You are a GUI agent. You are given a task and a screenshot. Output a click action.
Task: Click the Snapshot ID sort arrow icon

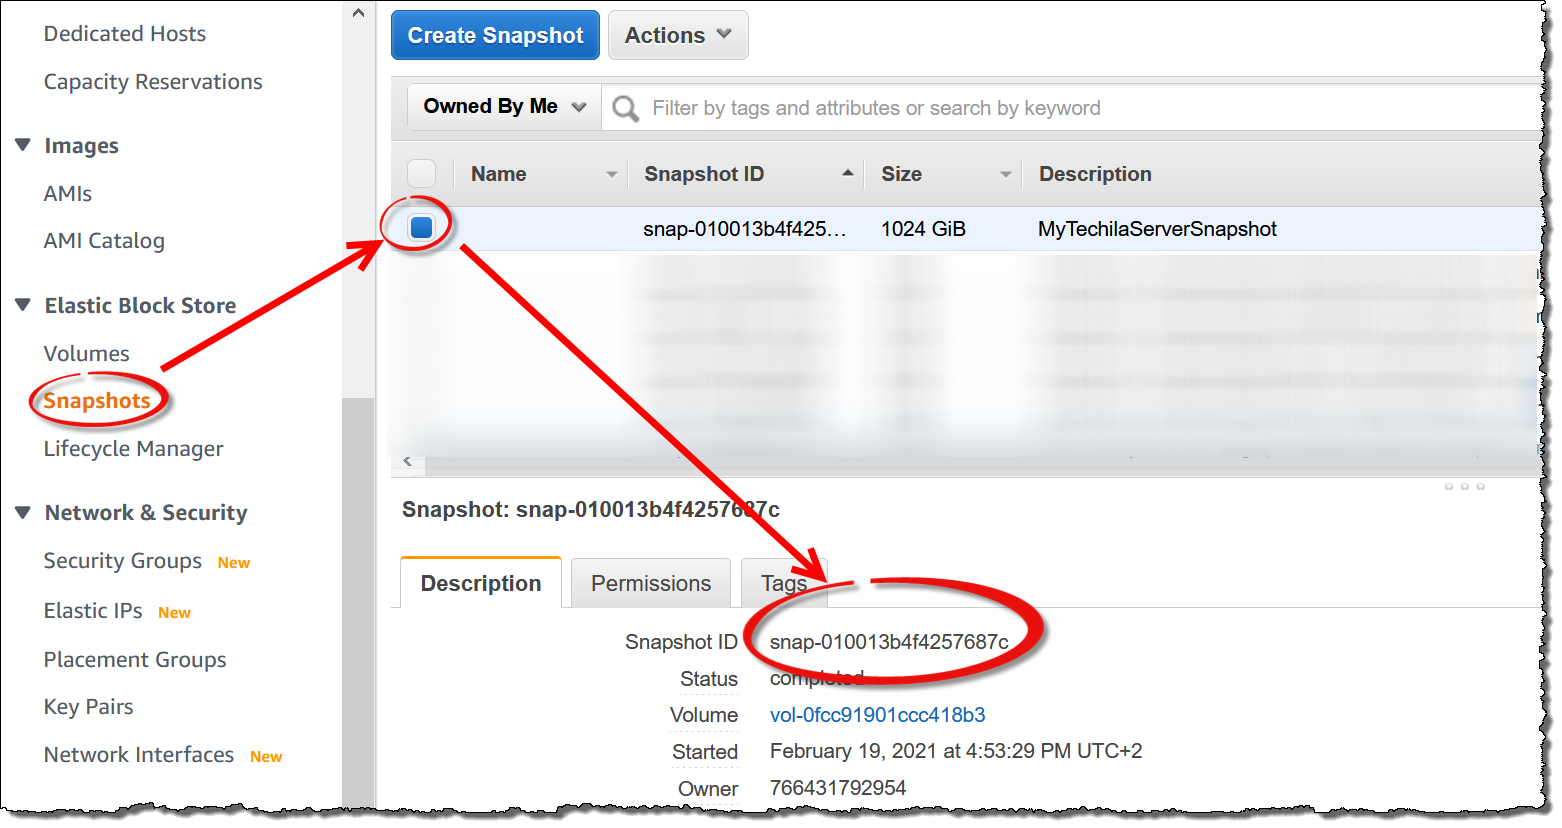[x=847, y=173]
